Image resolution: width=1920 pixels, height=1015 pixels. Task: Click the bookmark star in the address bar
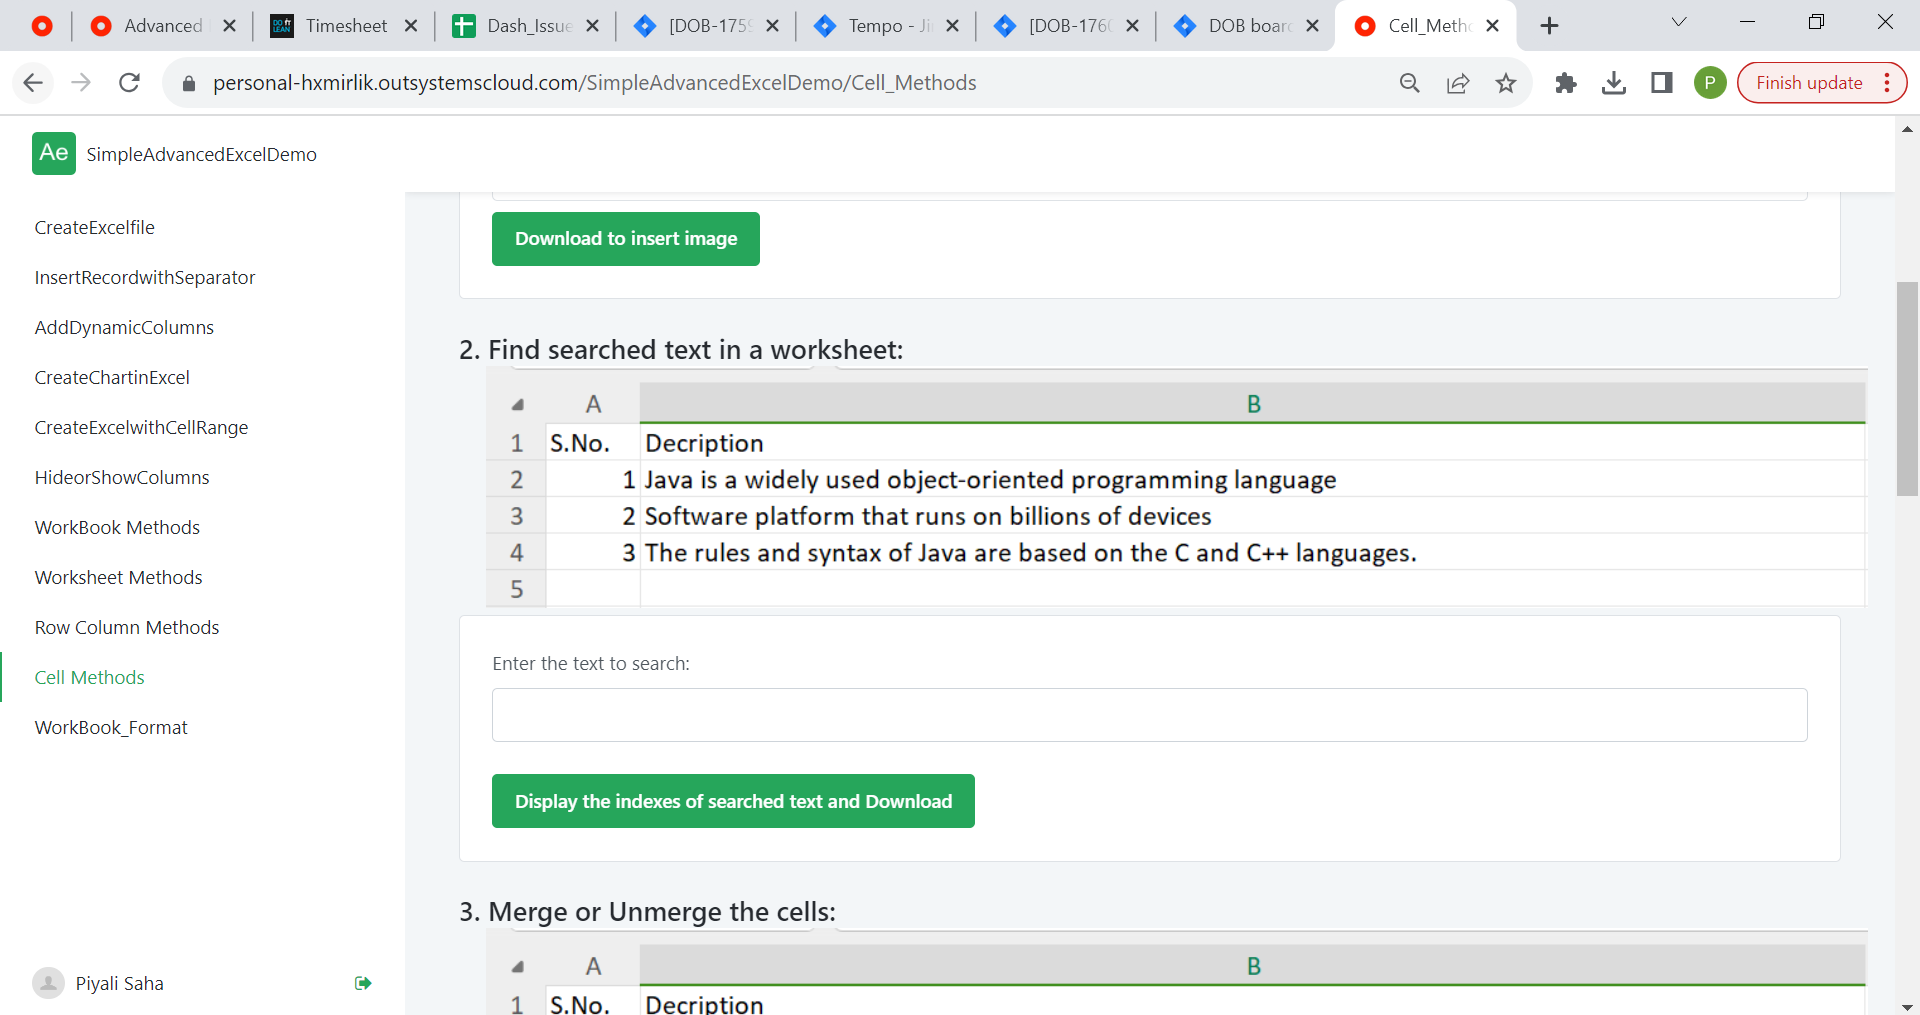click(x=1506, y=83)
